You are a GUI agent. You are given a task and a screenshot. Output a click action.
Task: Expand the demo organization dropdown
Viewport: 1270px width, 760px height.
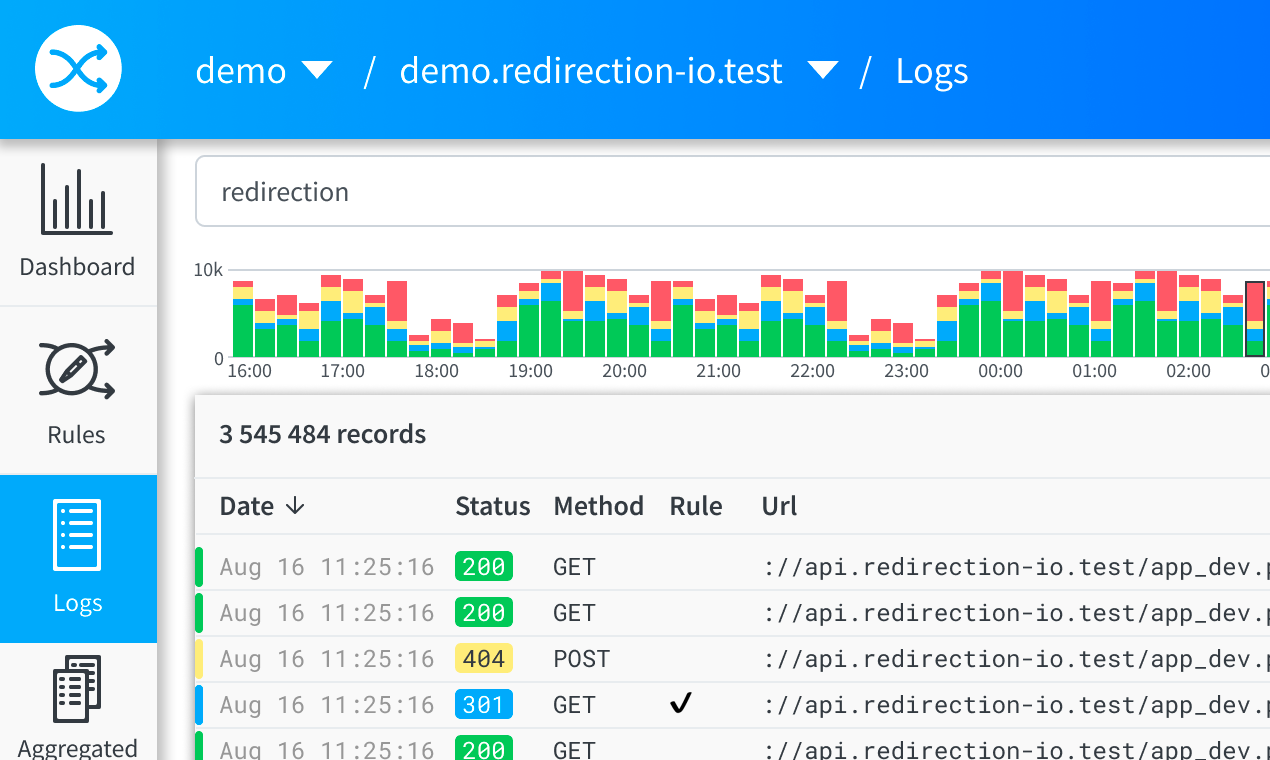coord(317,71)
